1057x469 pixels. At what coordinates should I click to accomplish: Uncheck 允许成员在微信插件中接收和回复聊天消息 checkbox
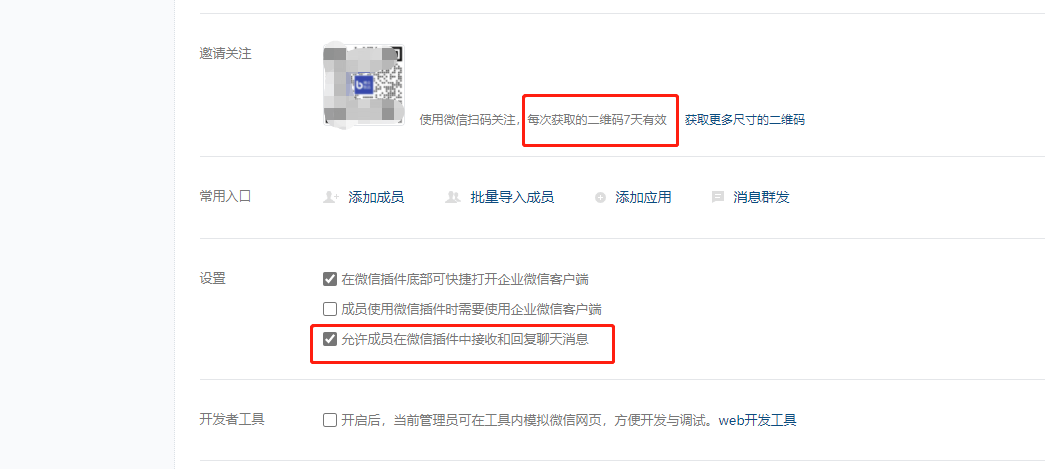[330, 339]
